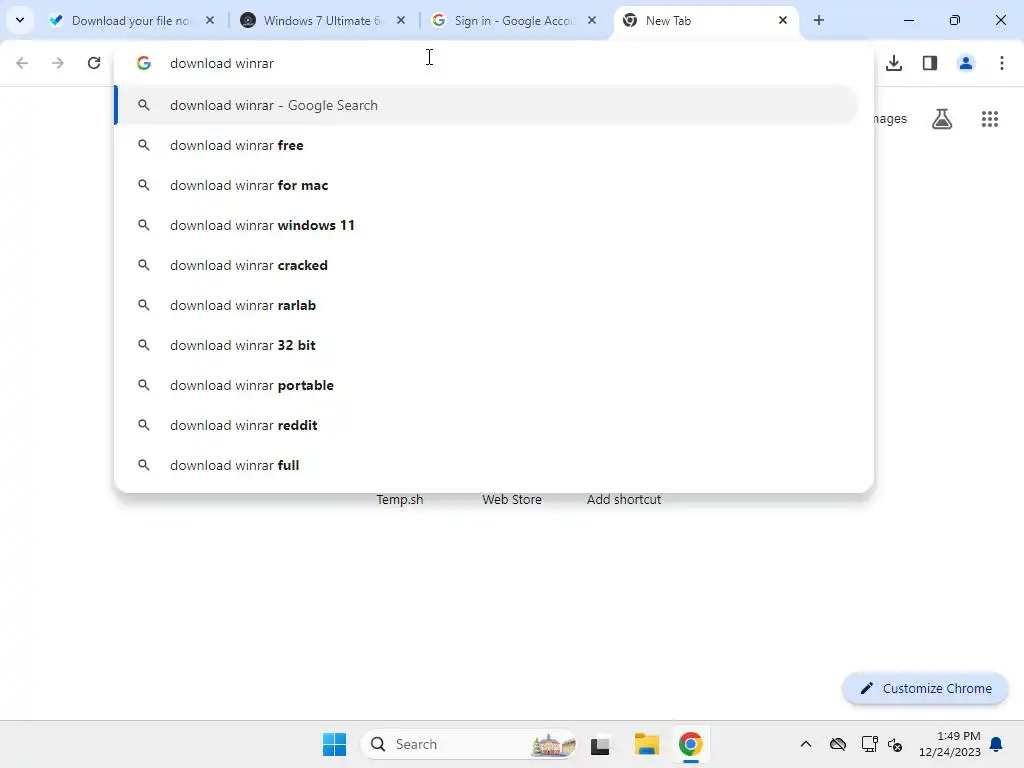1024x768 pixels.
Task: Click the address bar text 'download winrar'
Action: [221, 63]
